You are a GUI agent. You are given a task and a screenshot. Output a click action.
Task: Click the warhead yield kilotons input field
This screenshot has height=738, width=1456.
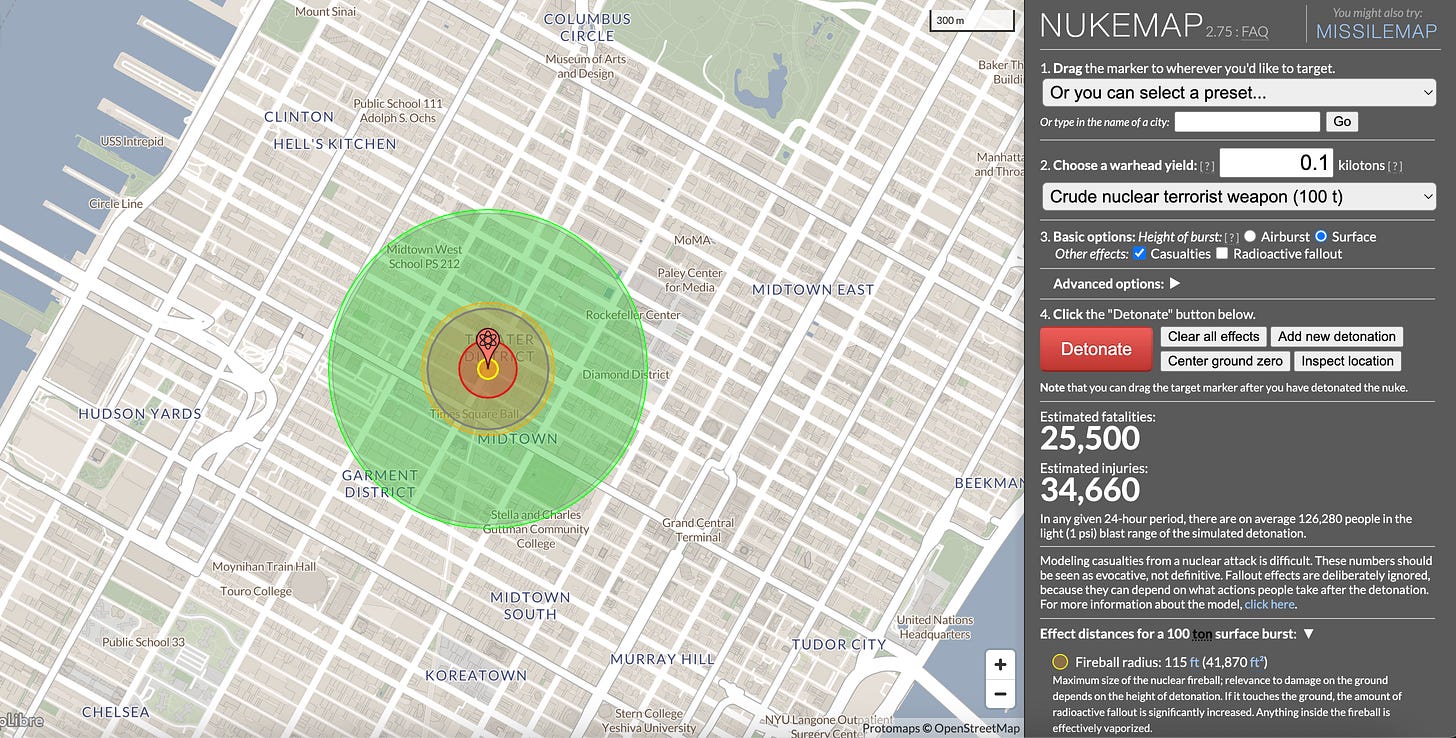pyautogui.click(x=1276, y=163)
